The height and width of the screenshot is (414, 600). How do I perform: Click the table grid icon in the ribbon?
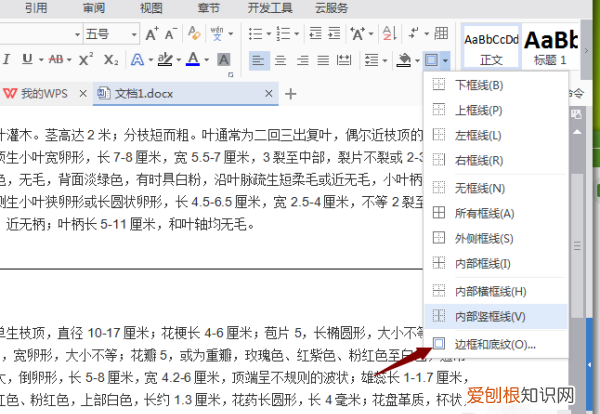tap(441, 34)
